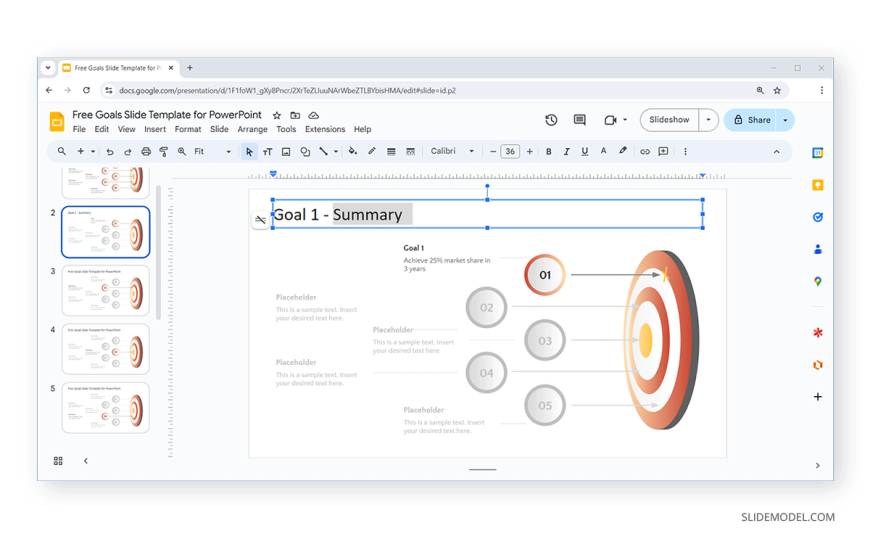Increase font size with plus button
The image size is (870, 539).
(529, 152)
